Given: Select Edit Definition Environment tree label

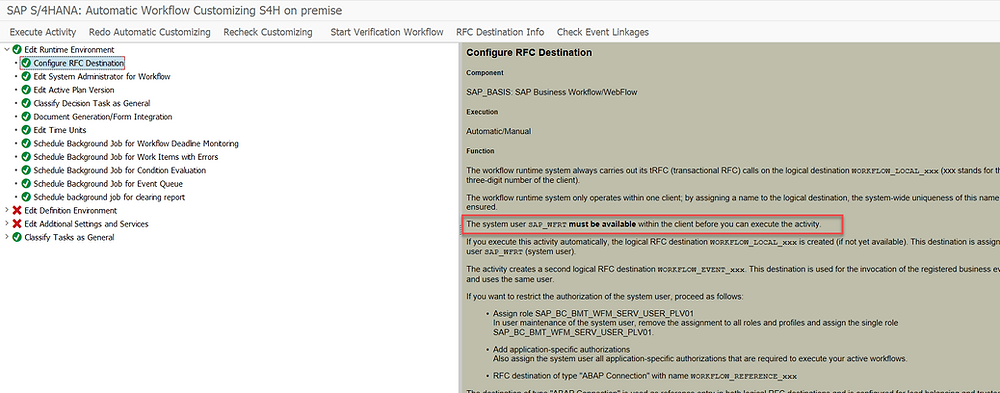Looking at the screenshot, I should point(71,210).
